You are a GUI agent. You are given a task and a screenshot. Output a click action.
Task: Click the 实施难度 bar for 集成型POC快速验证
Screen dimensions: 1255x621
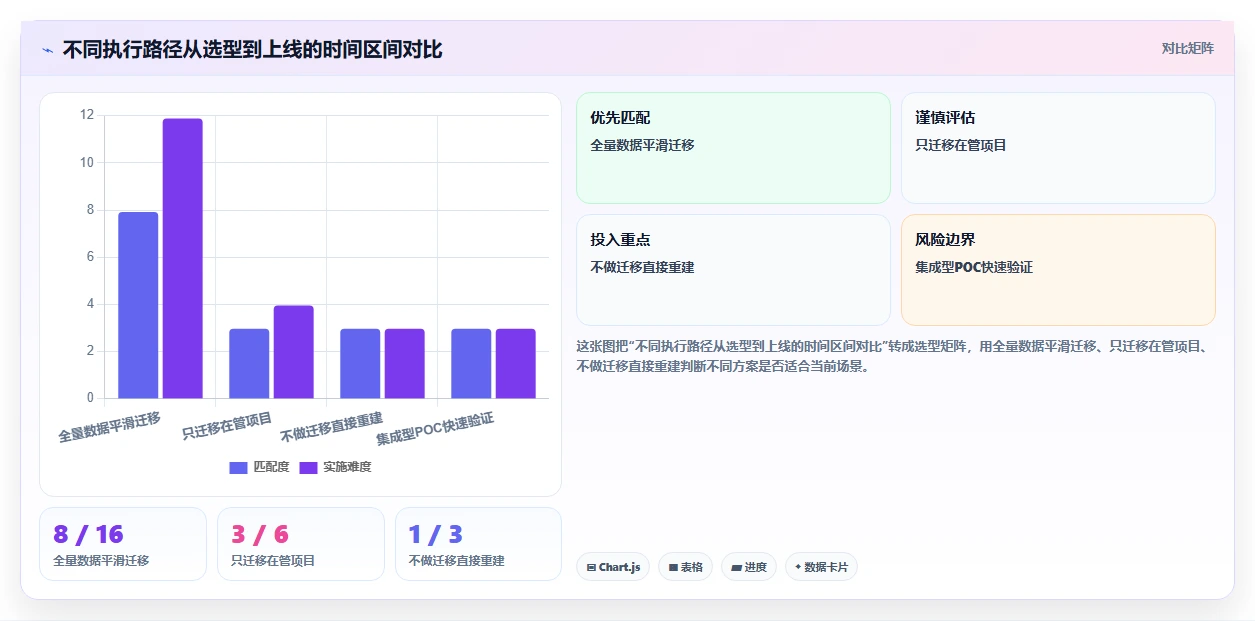(516, 363)
